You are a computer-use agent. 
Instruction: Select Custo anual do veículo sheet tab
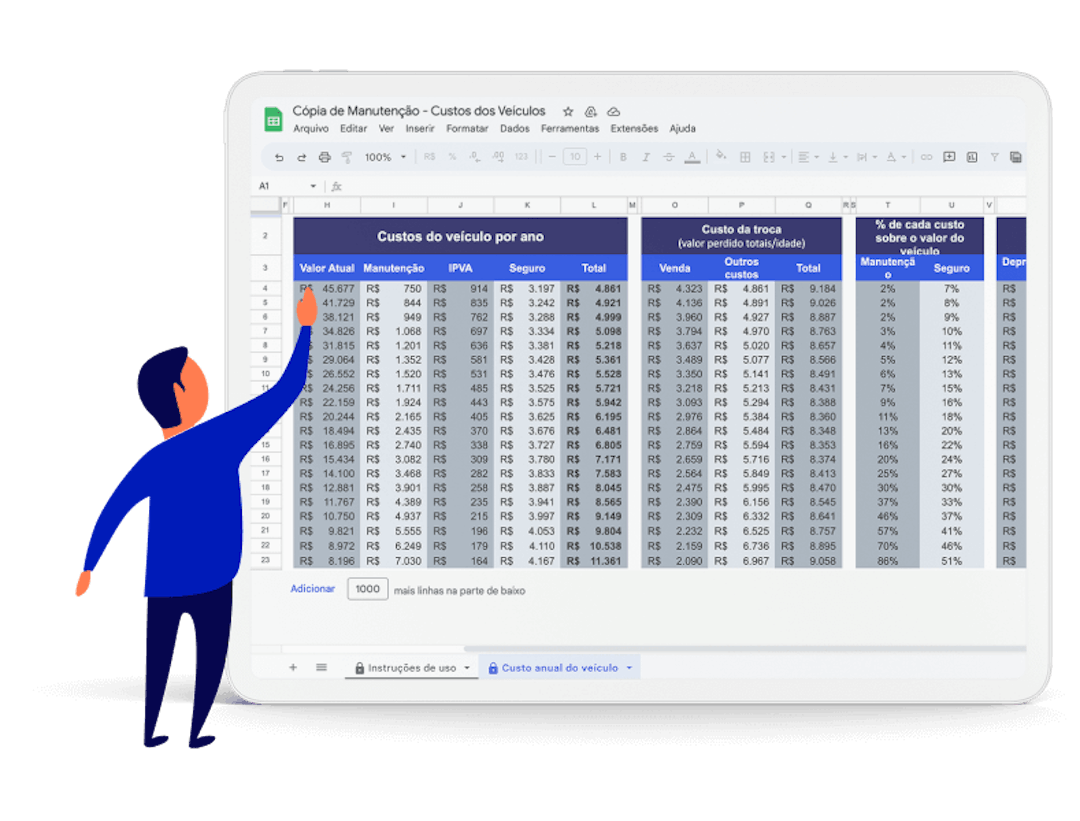559,667
